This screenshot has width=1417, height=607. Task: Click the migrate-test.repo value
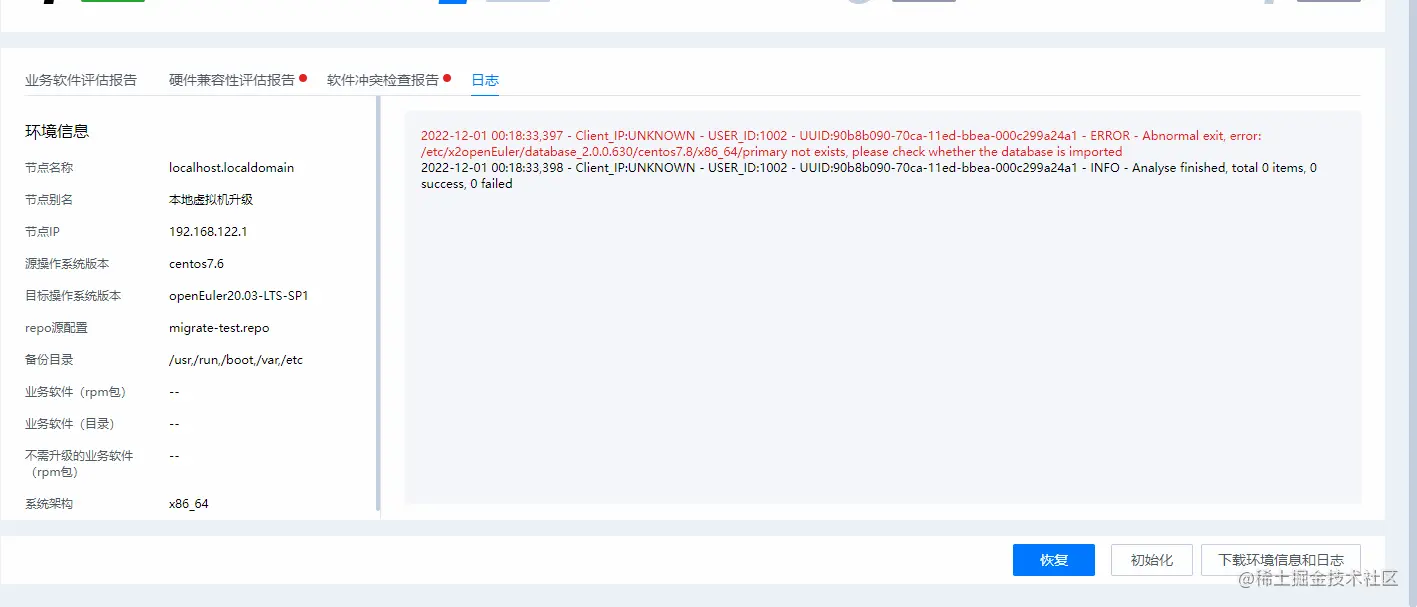click(x=219, y=328)
